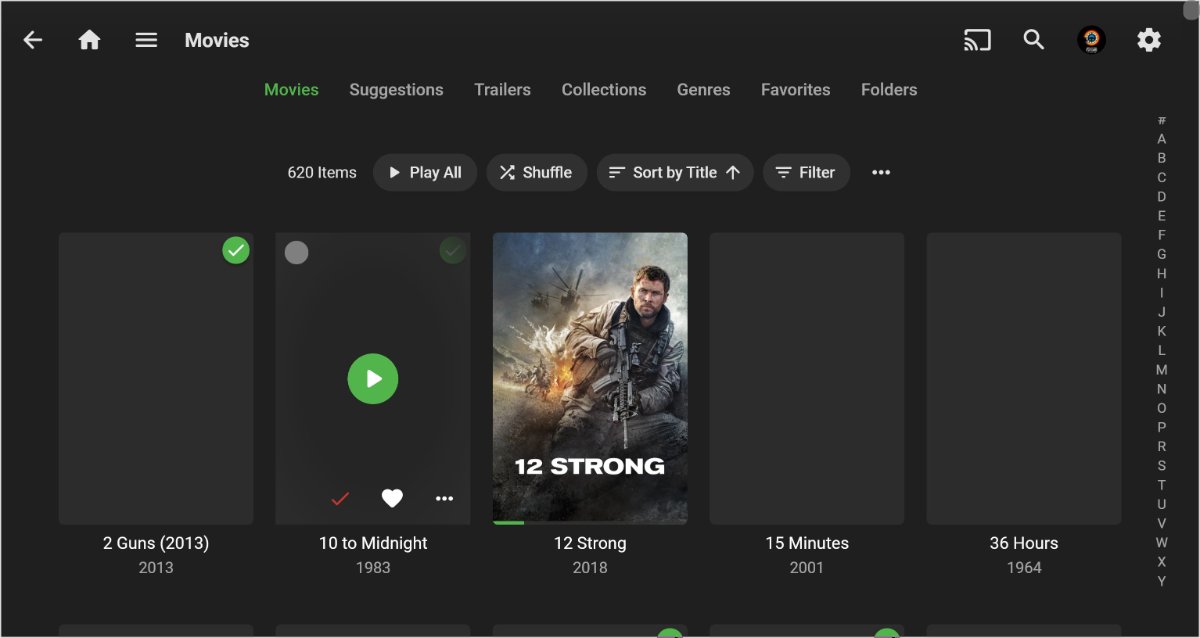Jump to # in alphabet index
The height and width of the screenshot is (638, 1200).
point(1161,120)
